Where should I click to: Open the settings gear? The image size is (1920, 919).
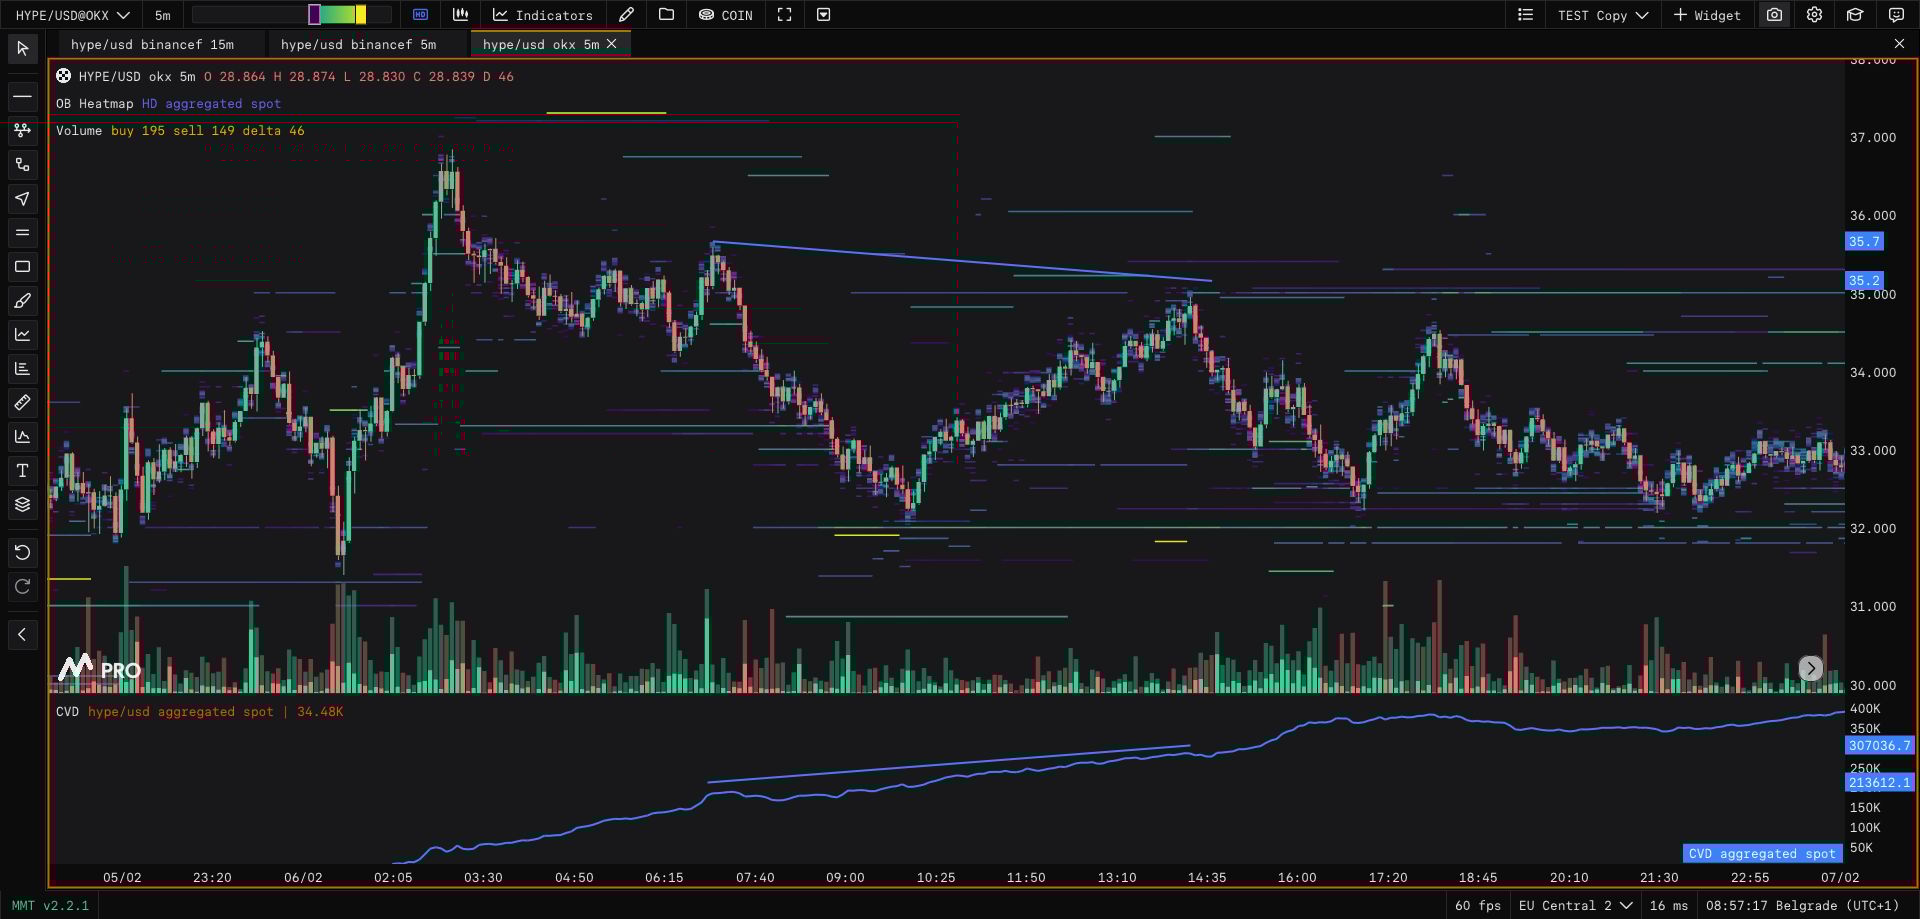point(1814,15)
